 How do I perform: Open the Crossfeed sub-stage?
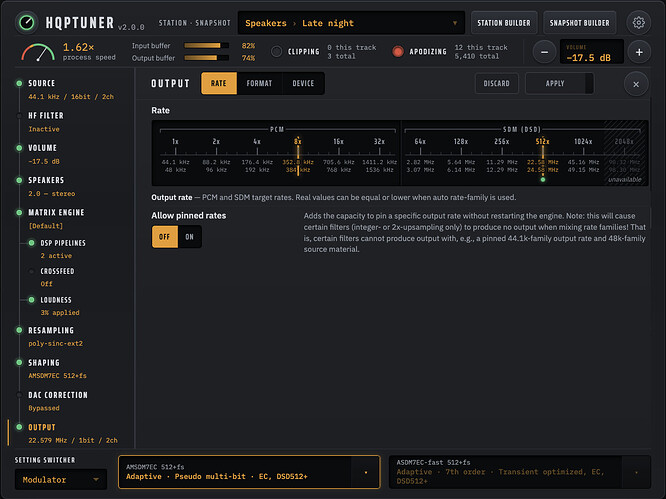[57, 271]
